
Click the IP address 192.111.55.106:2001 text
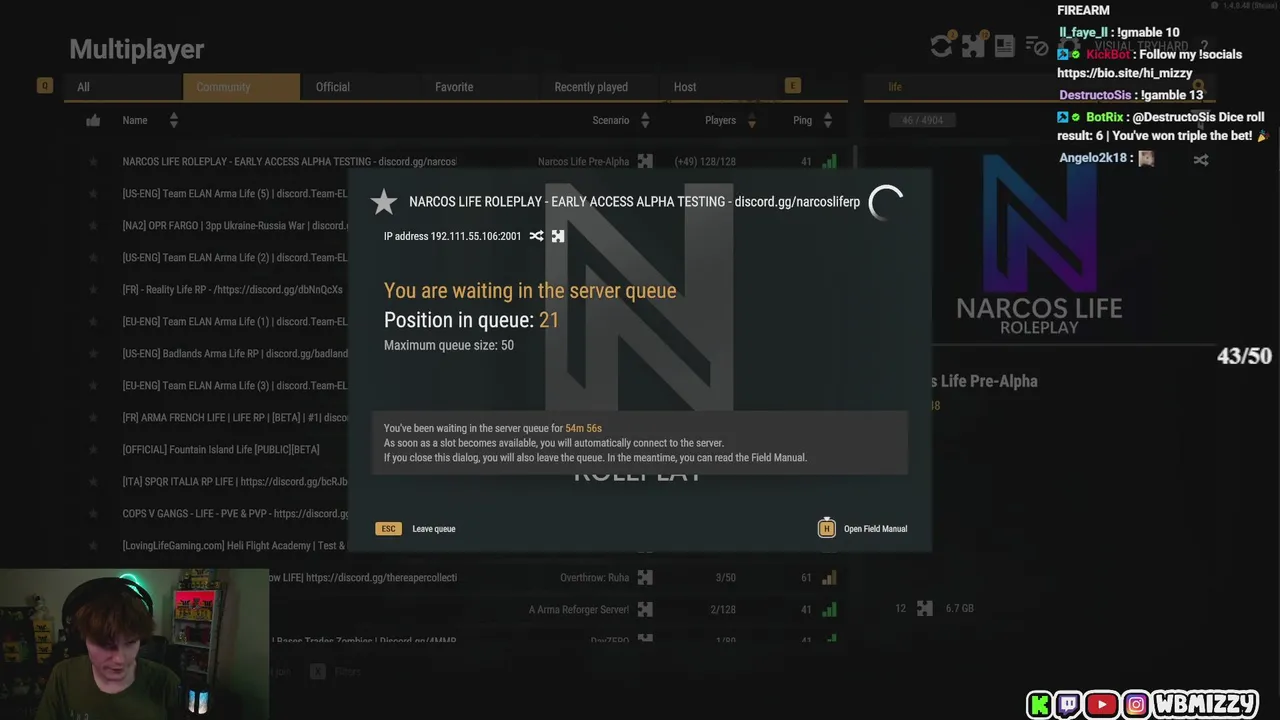[x=453, y=236]
